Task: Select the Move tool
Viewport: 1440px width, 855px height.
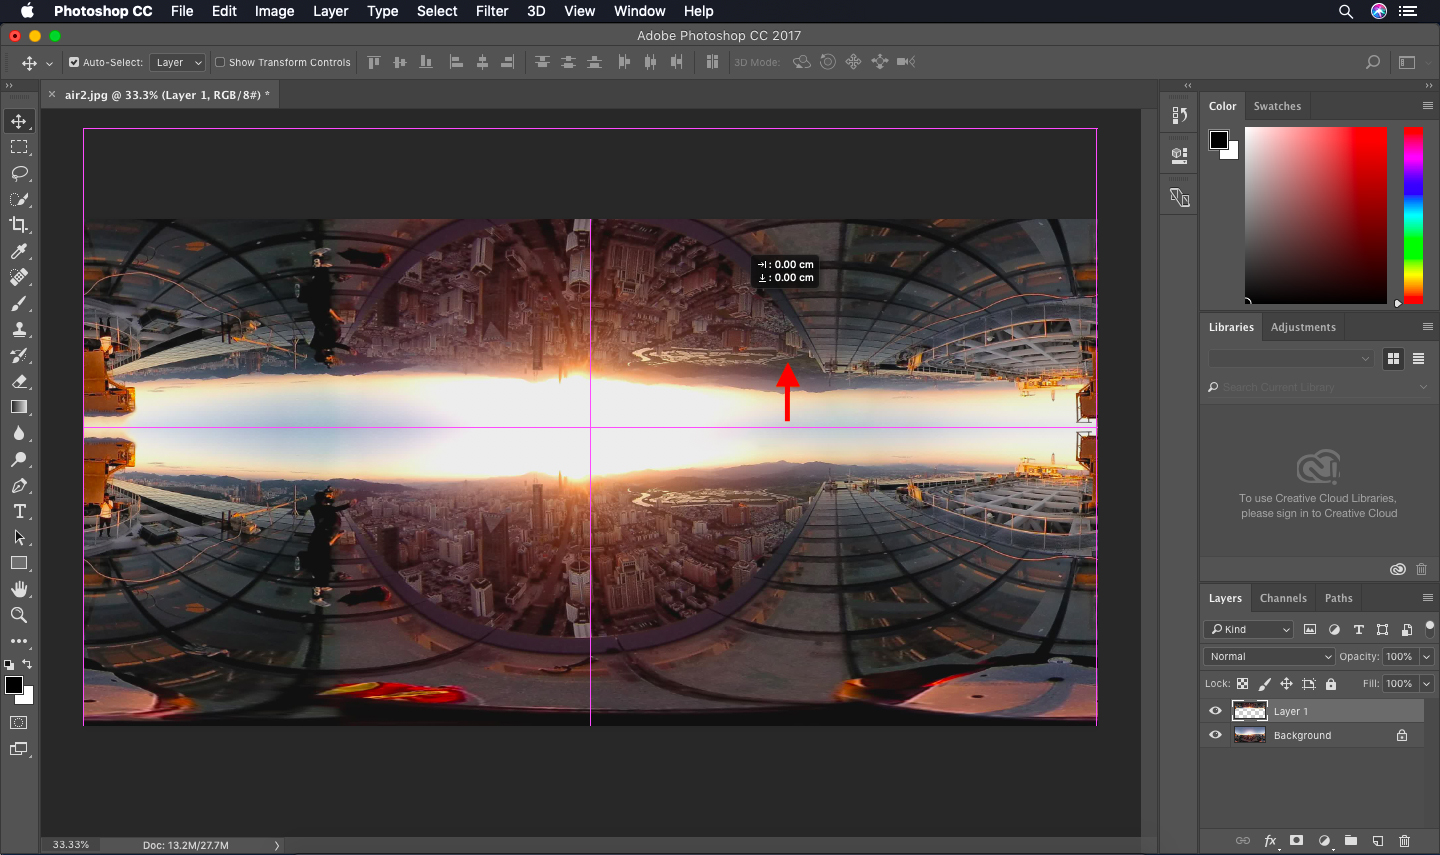Action: (19, 121)
